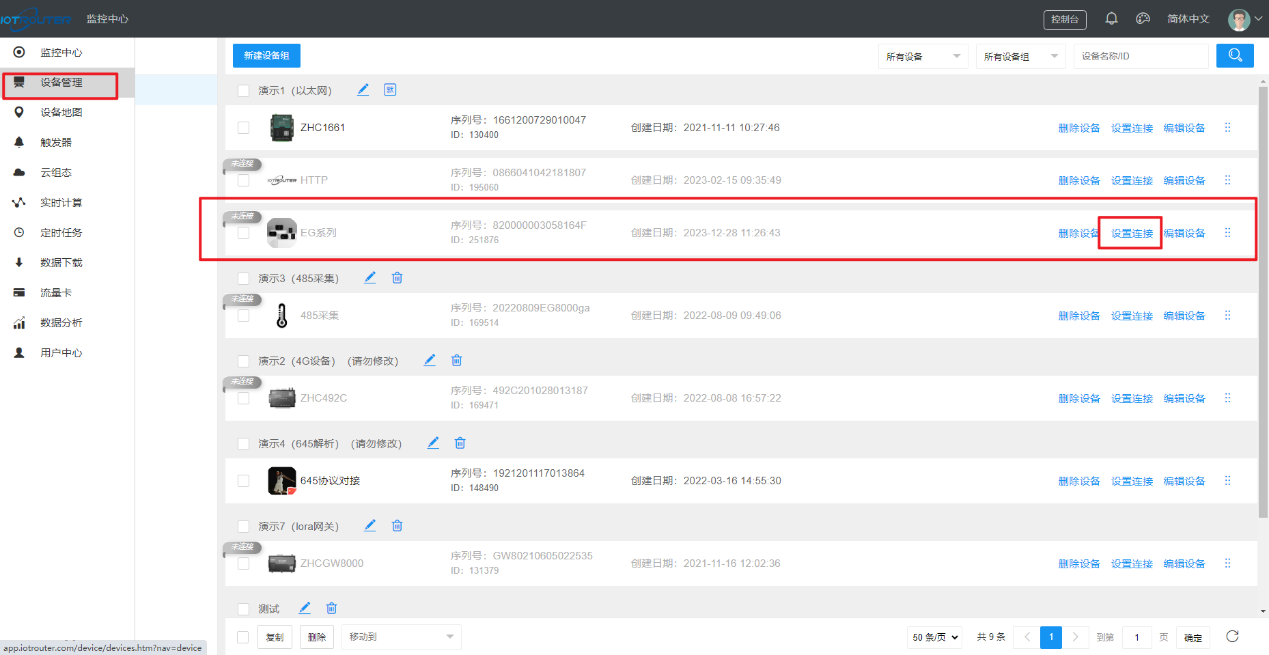Viewport: 1269px width, 655px height.
Task: Edit group 演示4 (645解析) pencil icon
Action: click(x=433, y=443)
